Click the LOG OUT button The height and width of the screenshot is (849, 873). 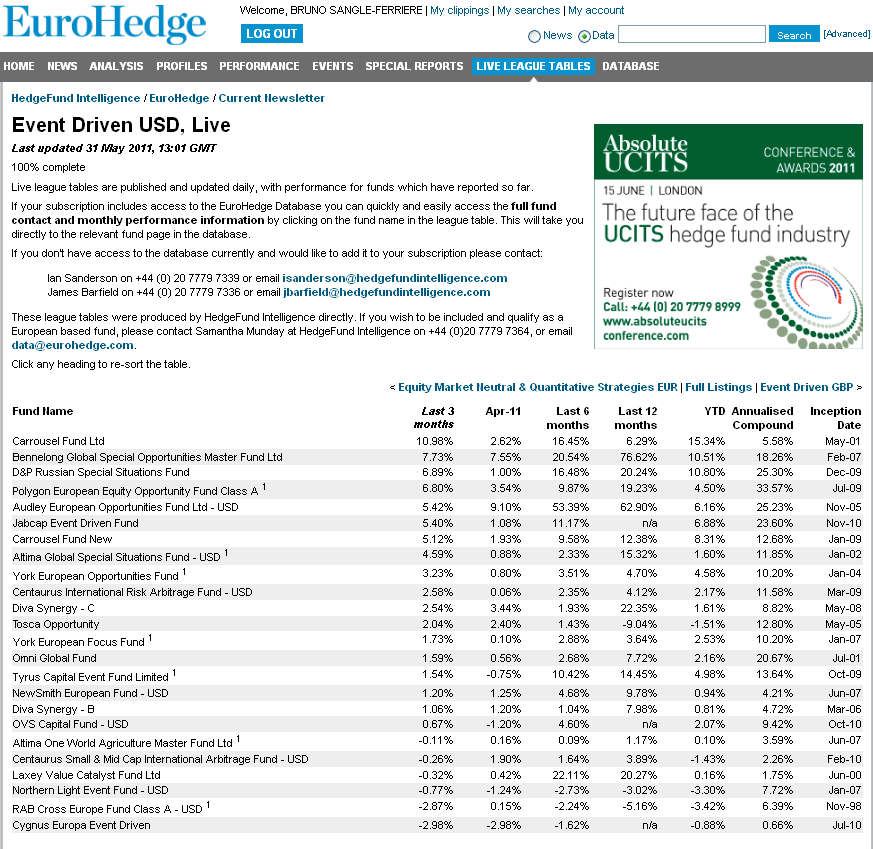tap(272, 33)
